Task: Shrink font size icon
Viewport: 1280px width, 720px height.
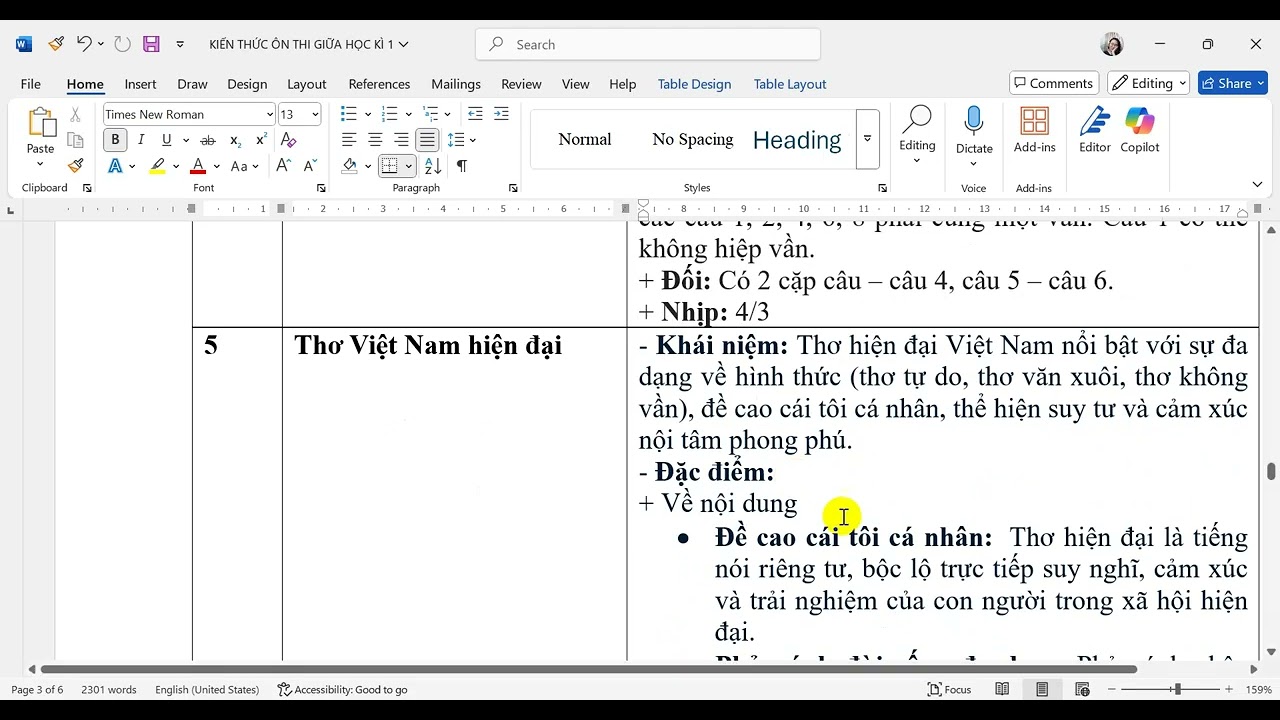Action: tap(309, 166)
